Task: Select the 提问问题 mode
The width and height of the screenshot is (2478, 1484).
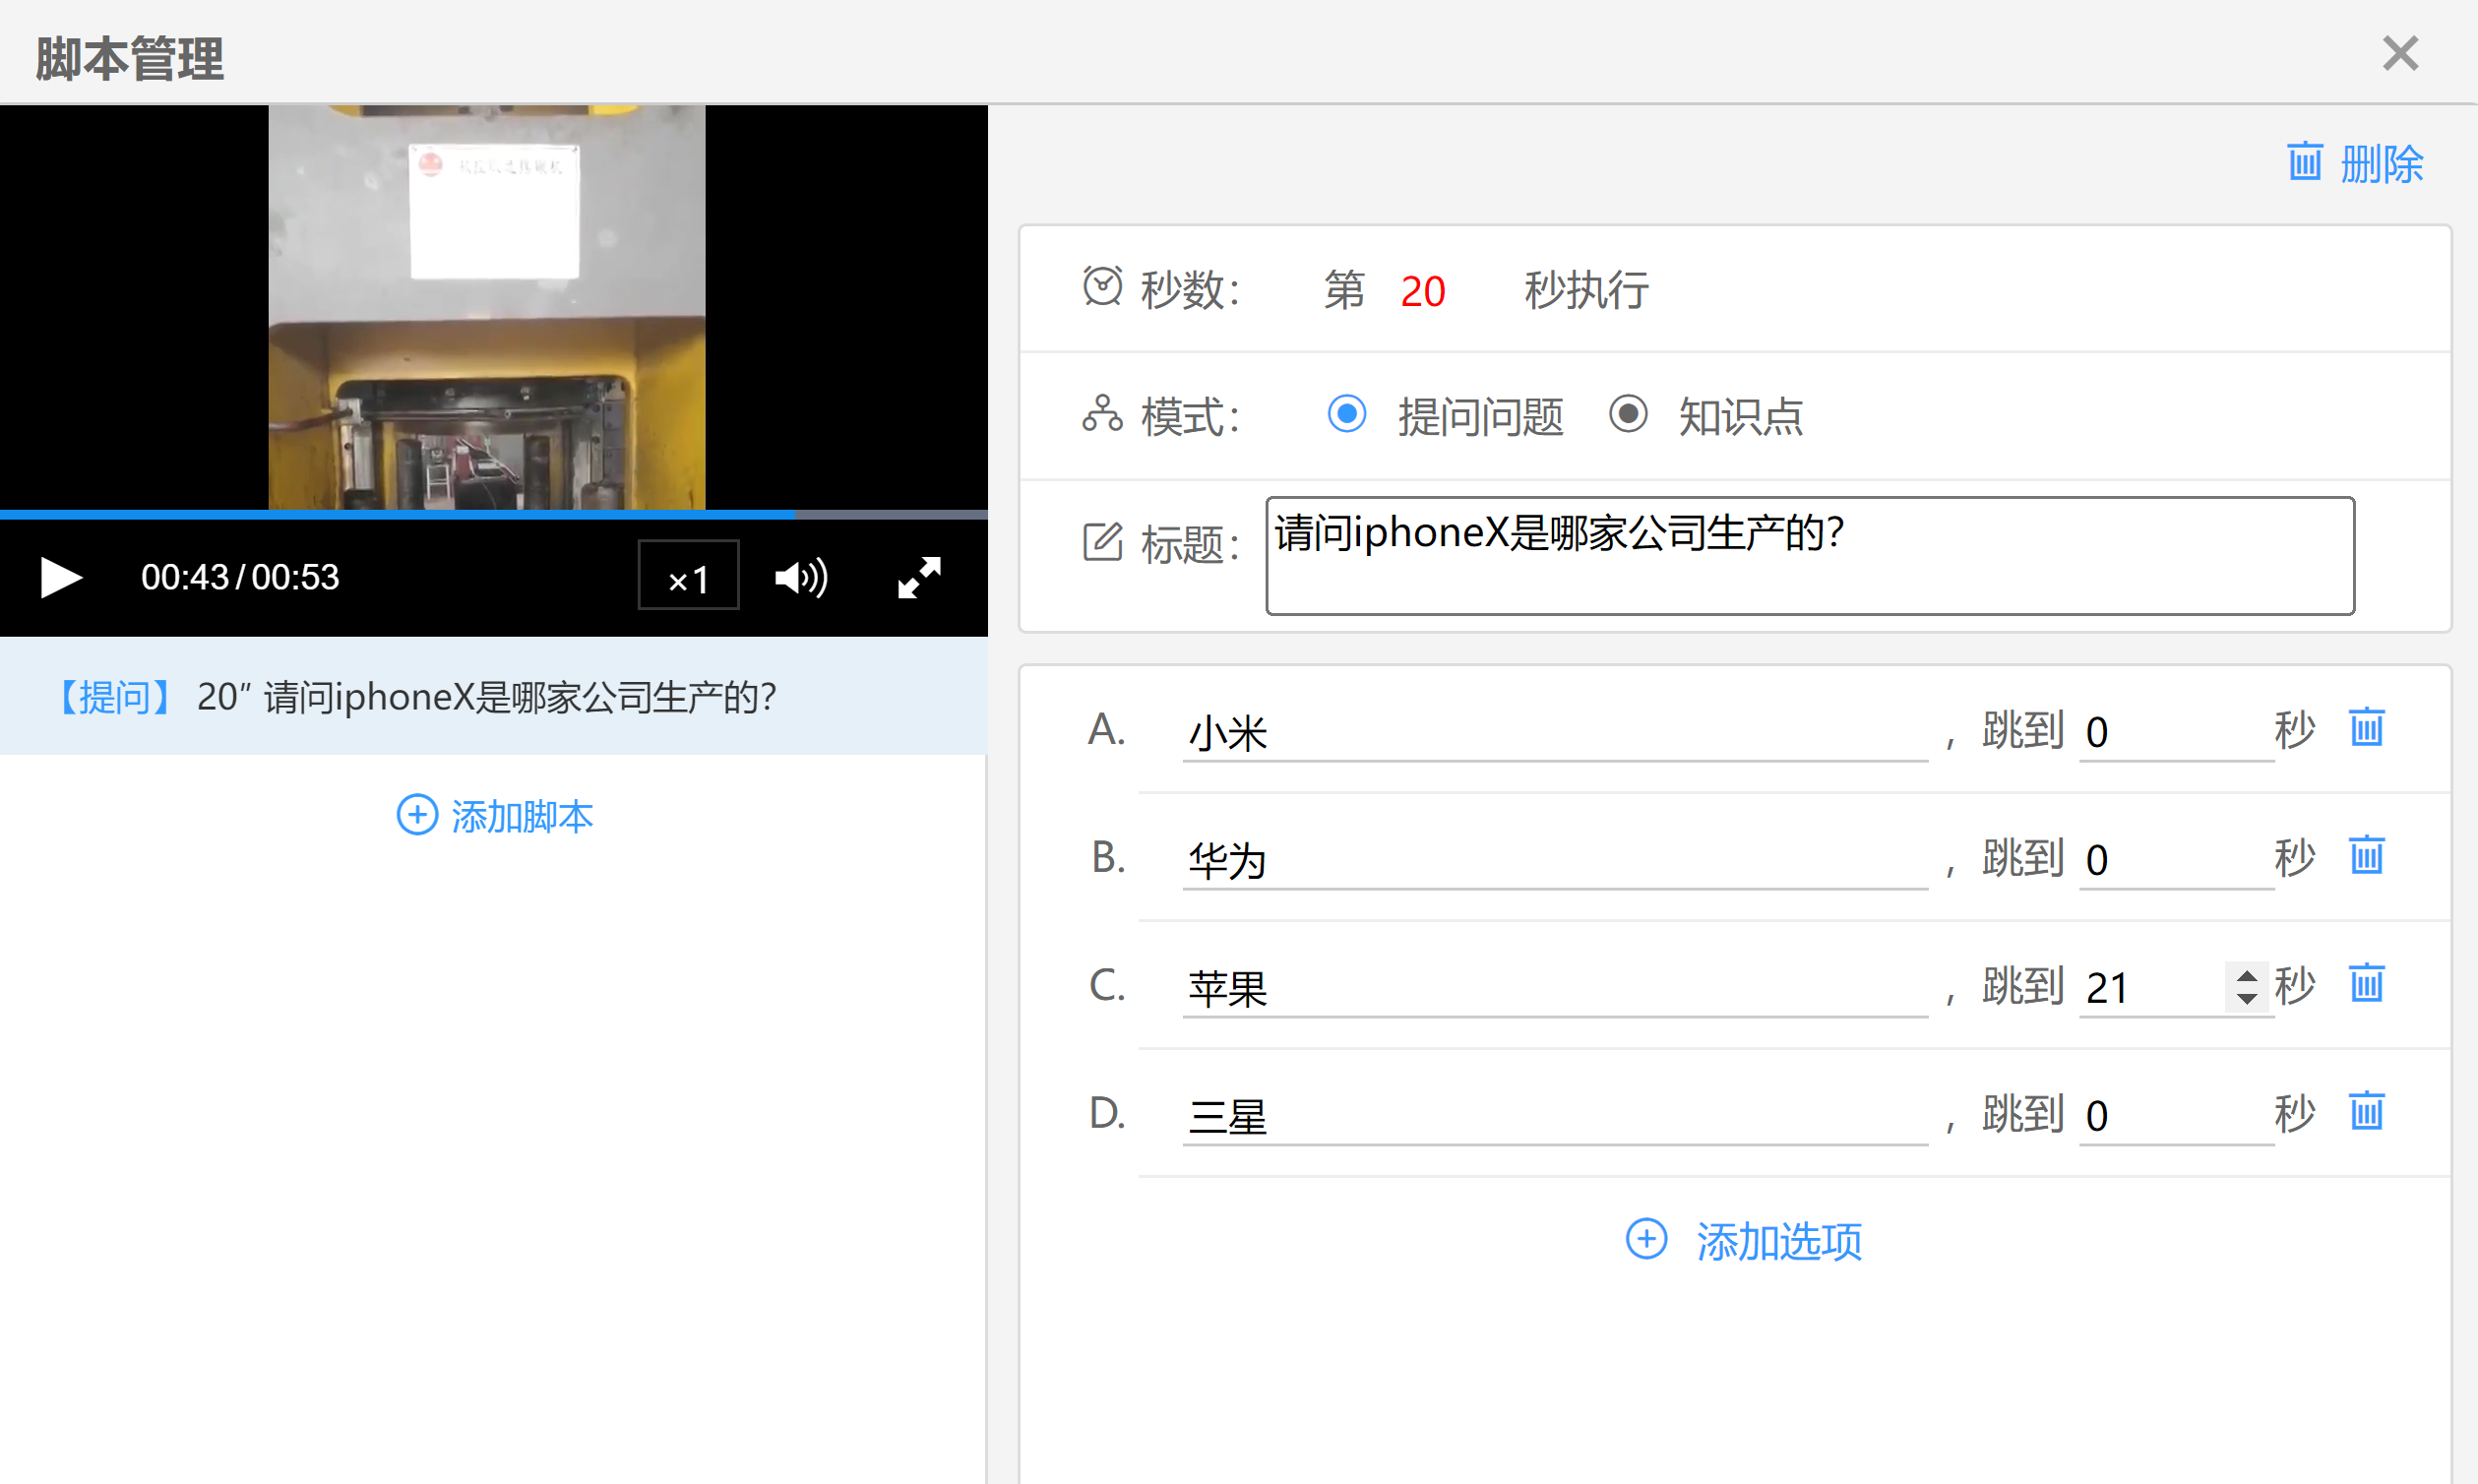Action: 1346,414
